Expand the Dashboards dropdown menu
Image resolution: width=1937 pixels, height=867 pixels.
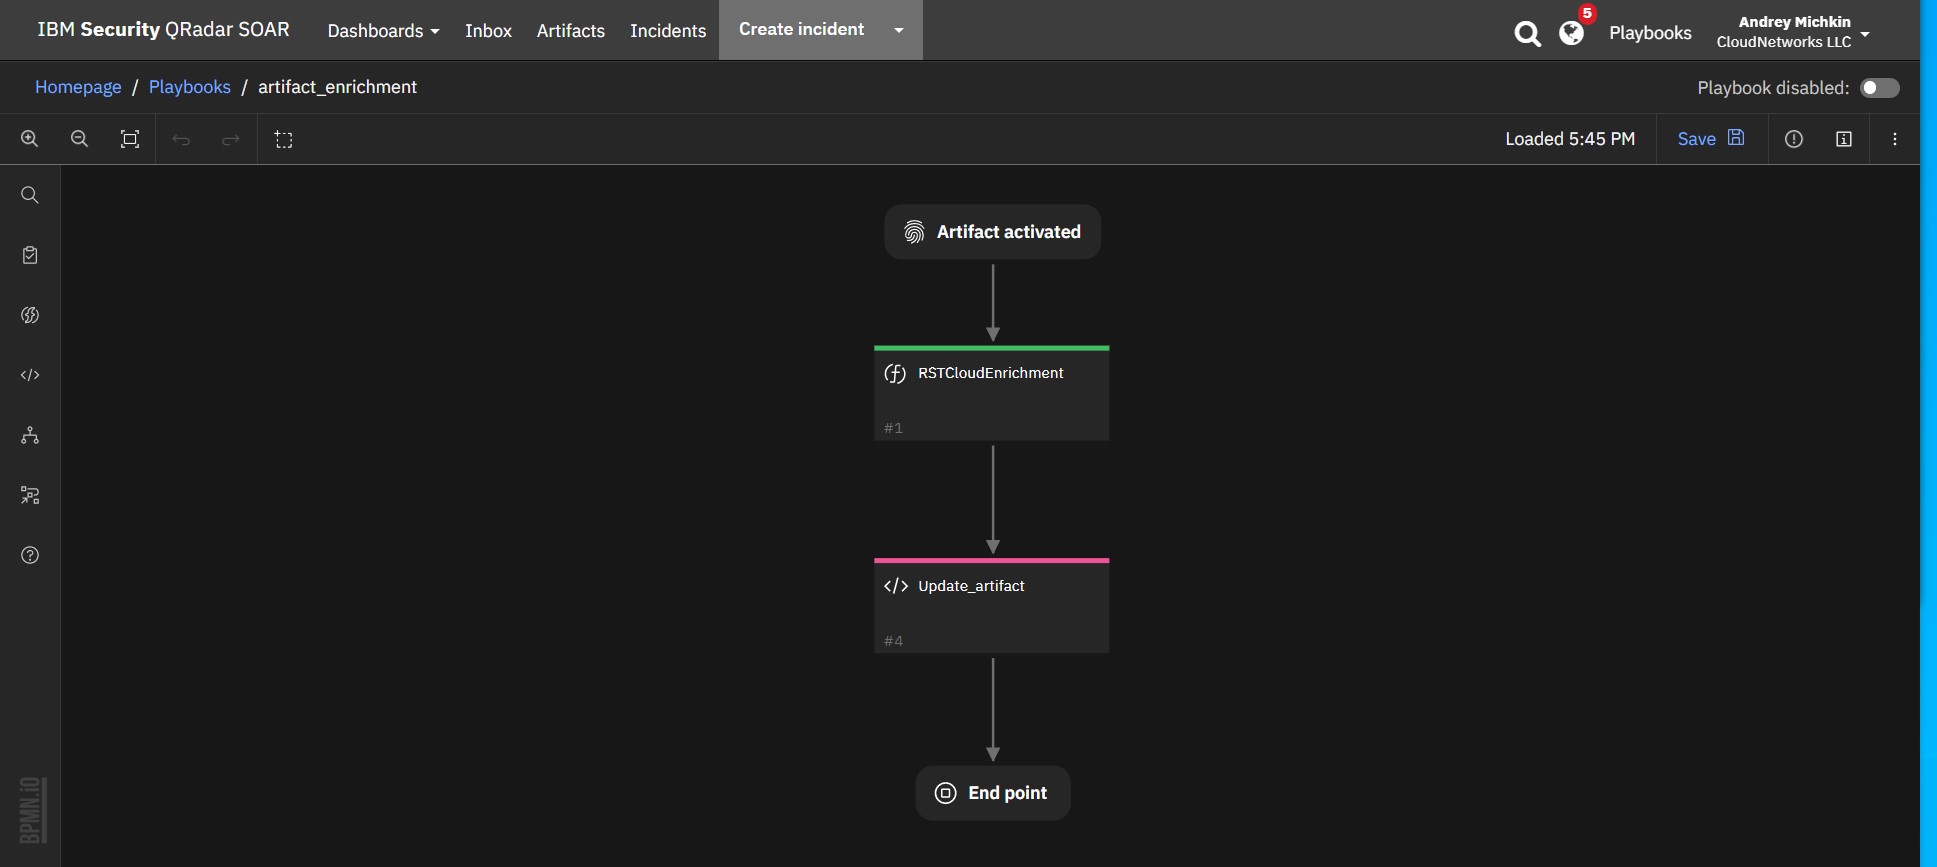383,31
